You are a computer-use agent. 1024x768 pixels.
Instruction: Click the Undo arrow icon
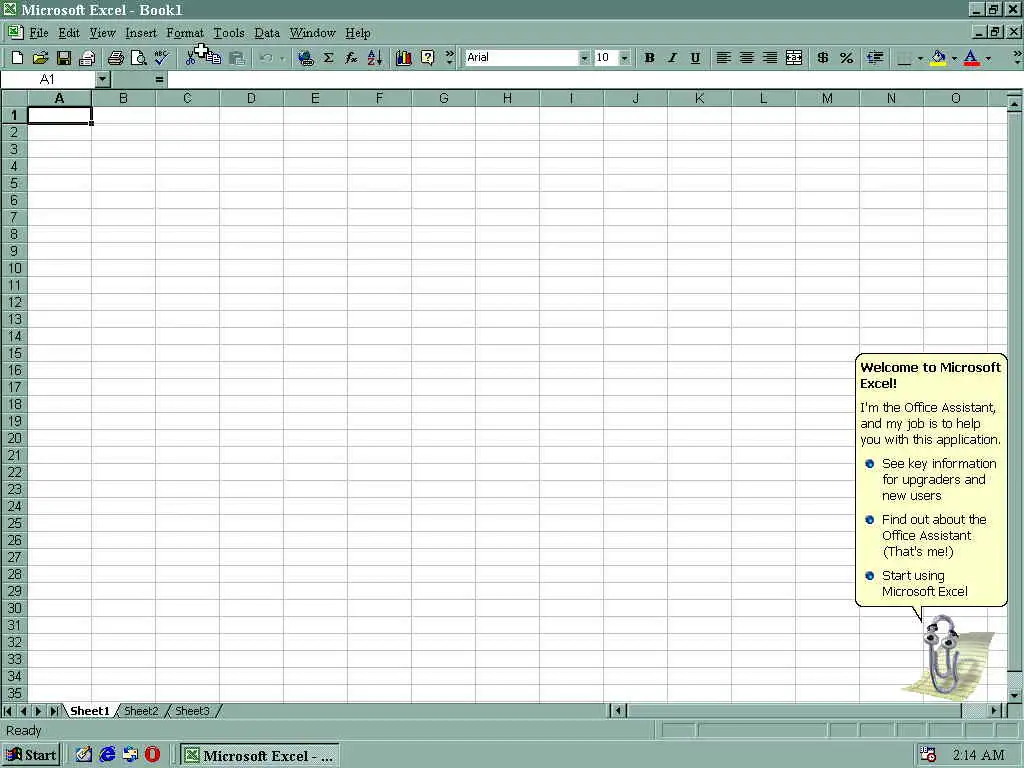pyautogui.click(x=265, y=58)
